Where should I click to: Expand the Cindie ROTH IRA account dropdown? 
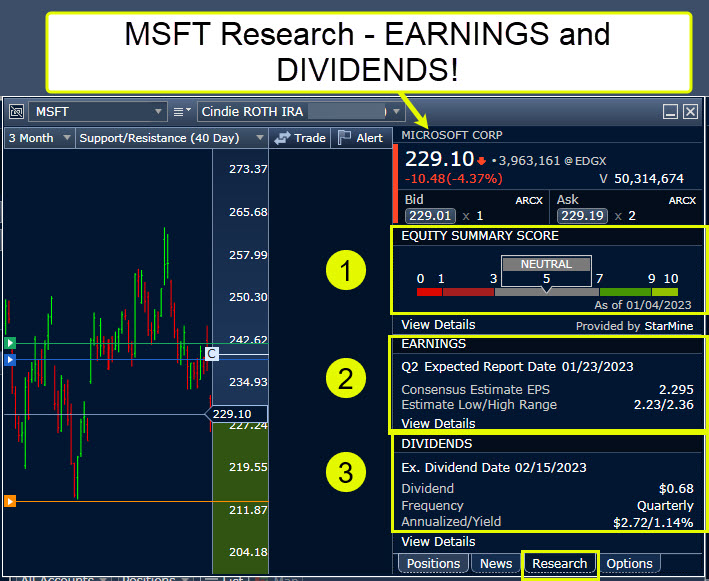pos(396,112)
